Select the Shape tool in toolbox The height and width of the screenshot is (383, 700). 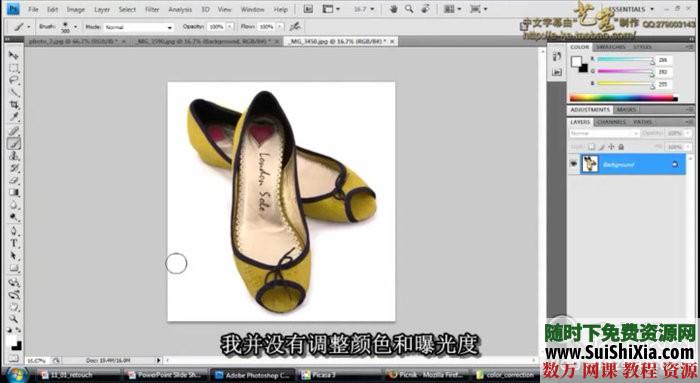pyautogui.click(x=14, y=268)
